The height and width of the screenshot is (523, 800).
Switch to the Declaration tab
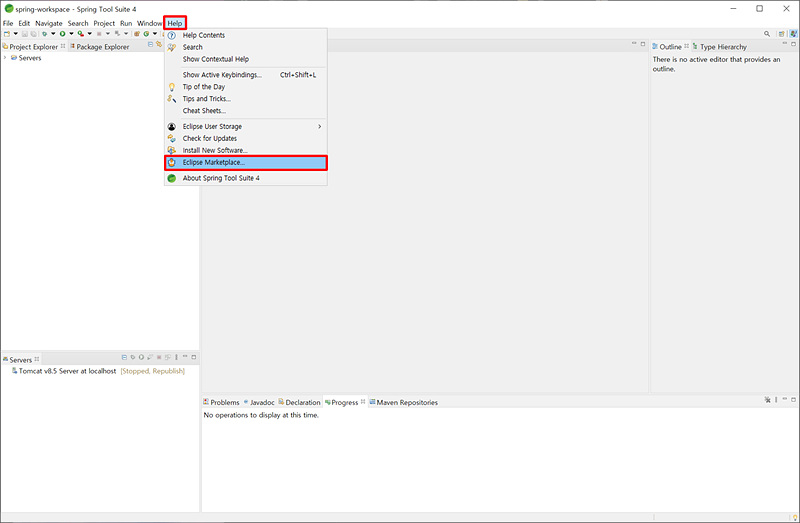point(299,402)
